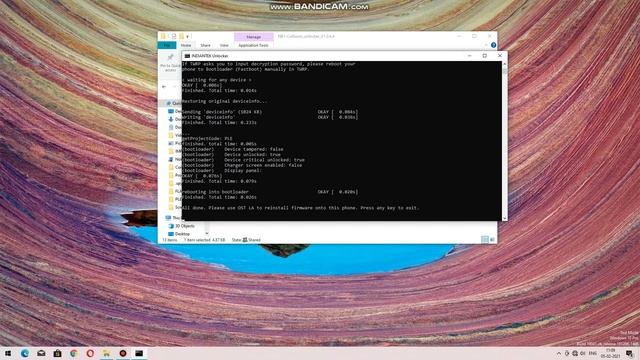The image size is (640, 360).
Task: Click the folder icon in Explorer title bar
Action: pos(163,36)
